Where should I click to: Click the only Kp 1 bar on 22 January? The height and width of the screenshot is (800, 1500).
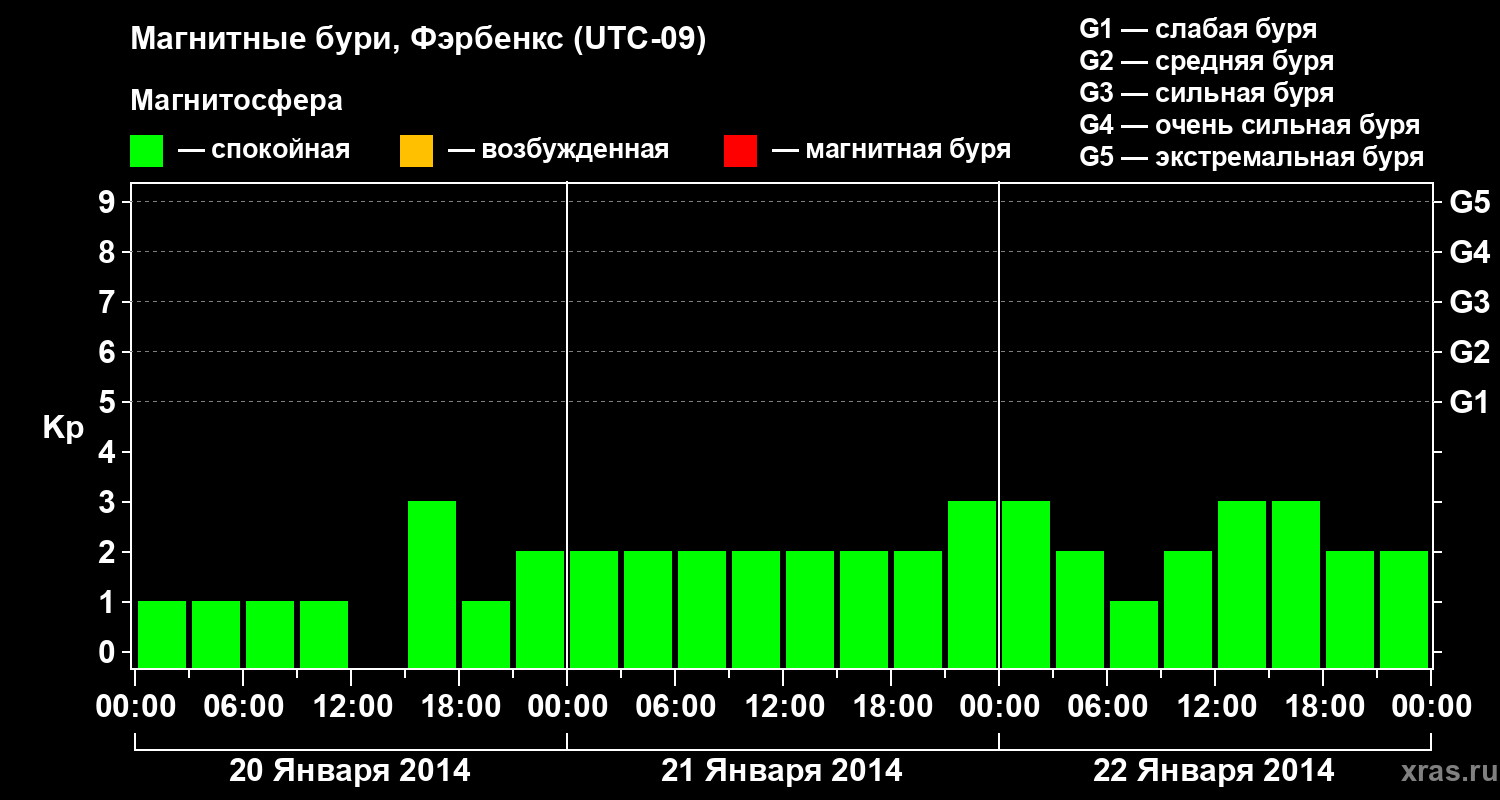point(1134,634)
